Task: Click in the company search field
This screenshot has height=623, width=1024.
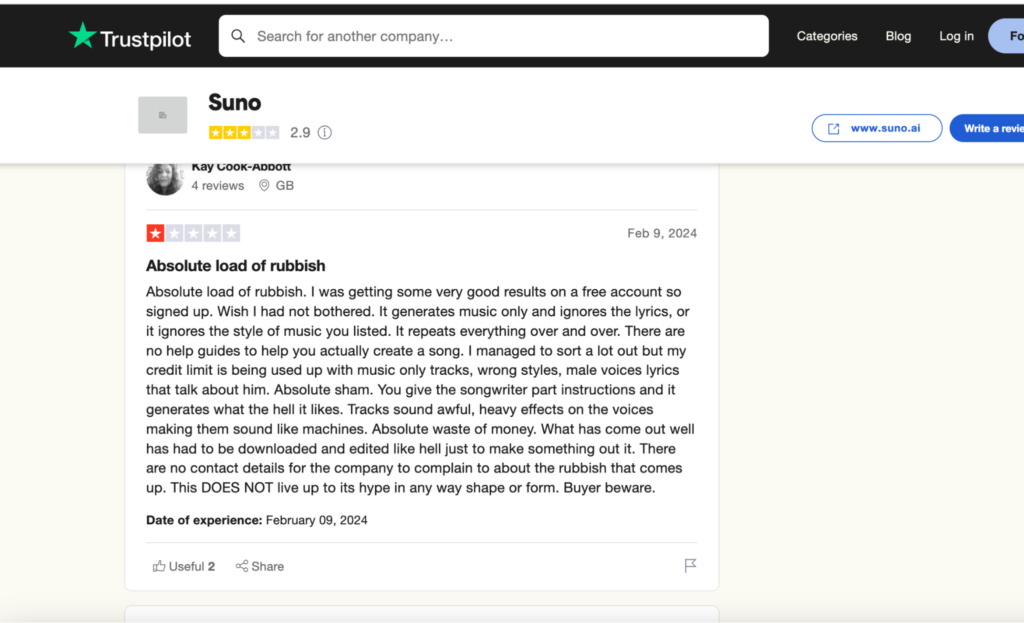Action: [494, 36]
